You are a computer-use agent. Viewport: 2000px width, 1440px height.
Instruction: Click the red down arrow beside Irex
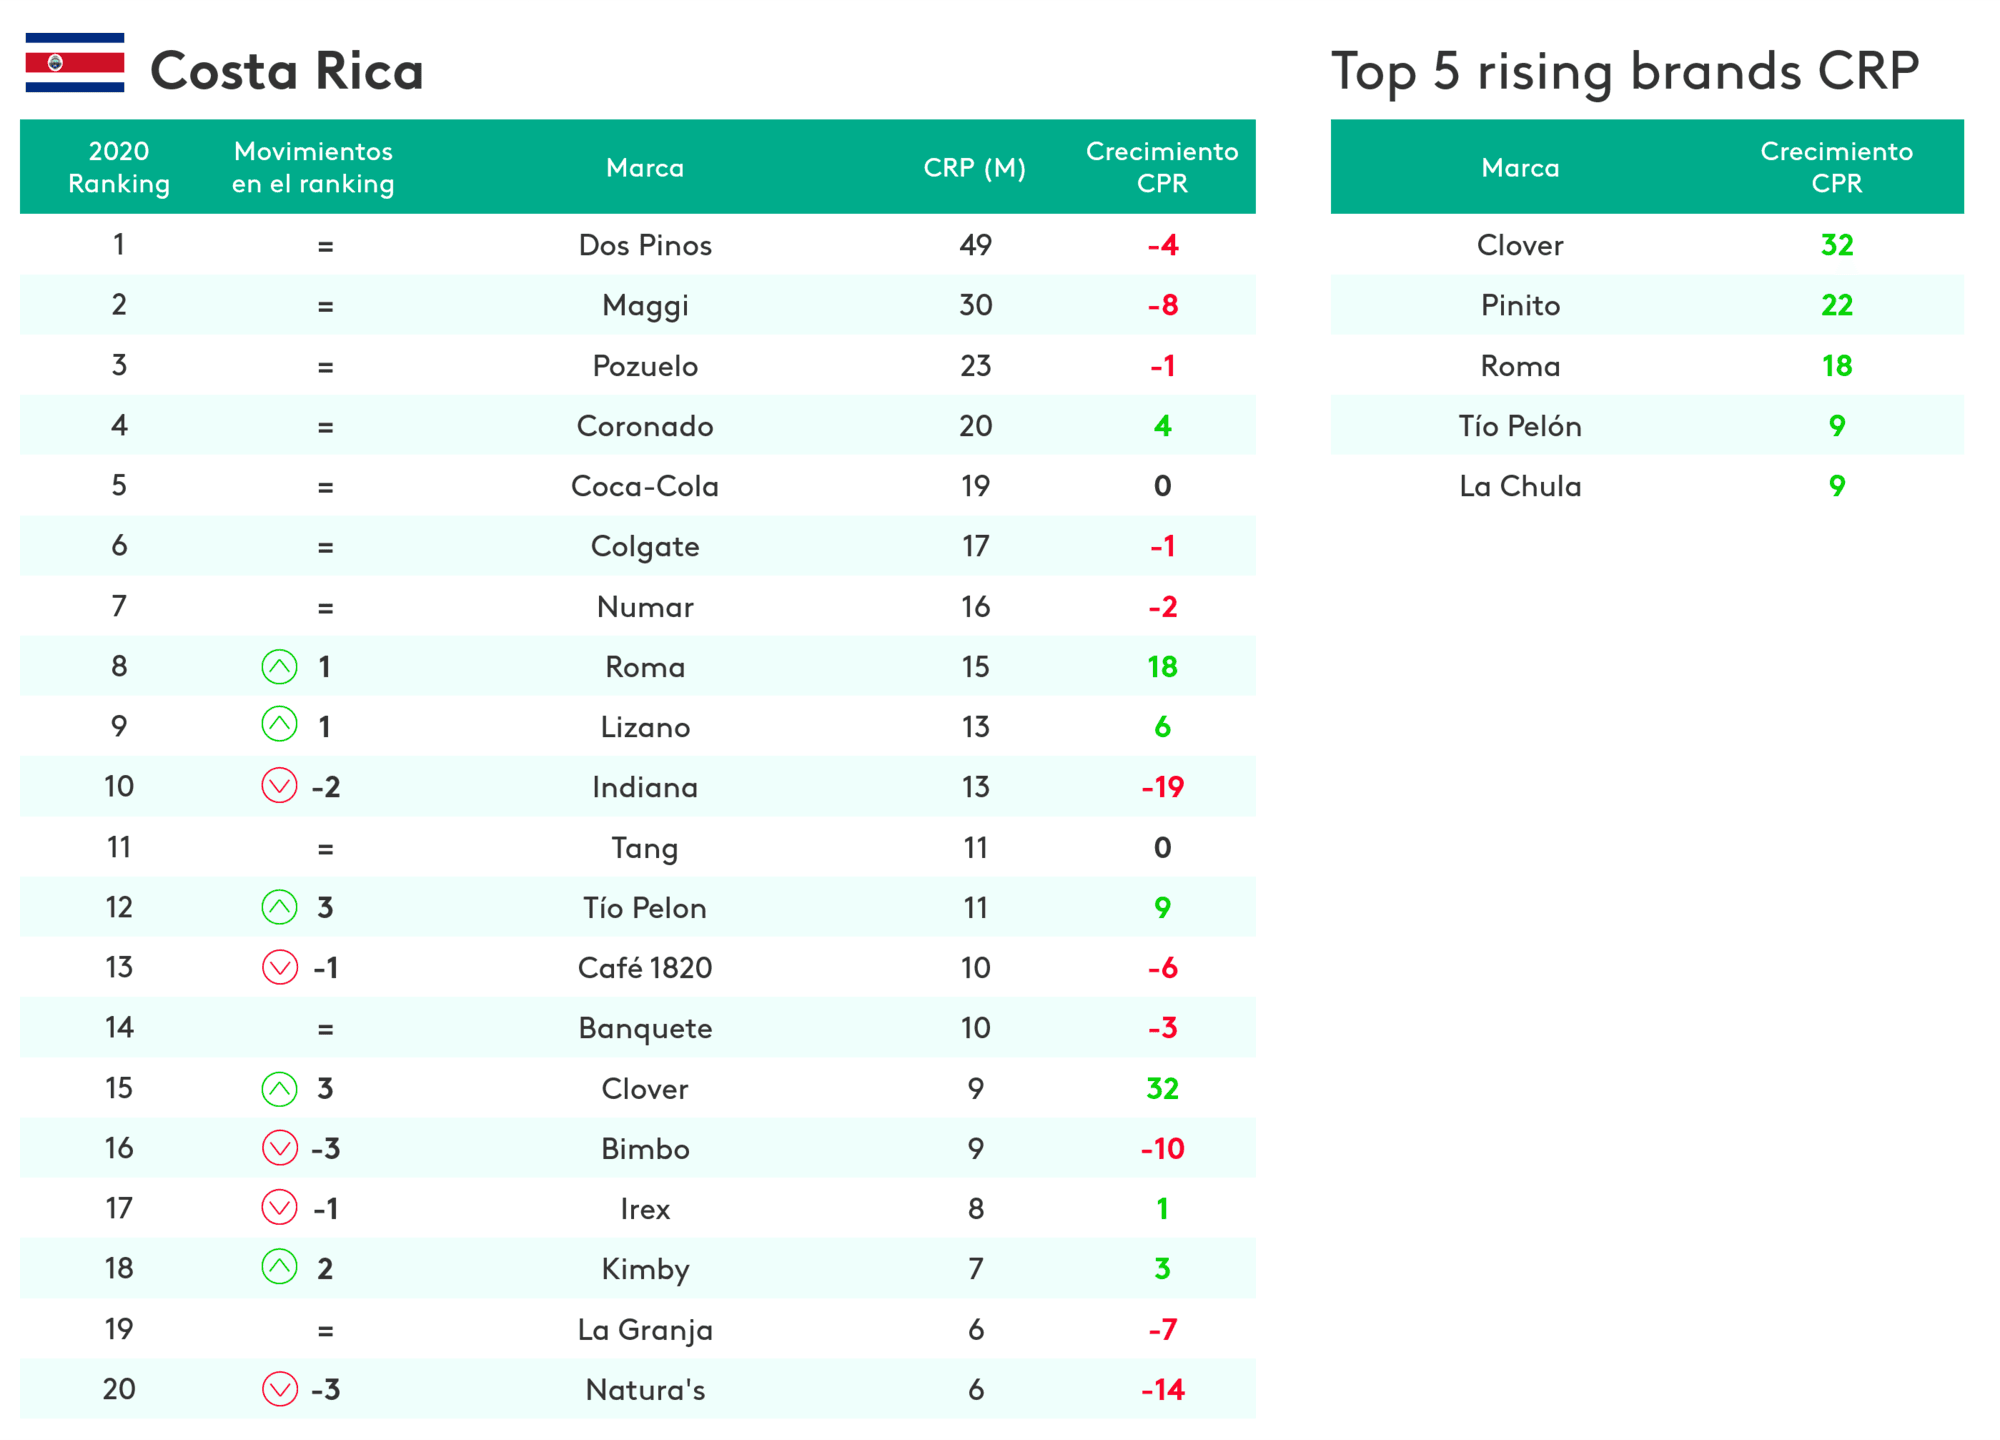tap(279, 1207)
